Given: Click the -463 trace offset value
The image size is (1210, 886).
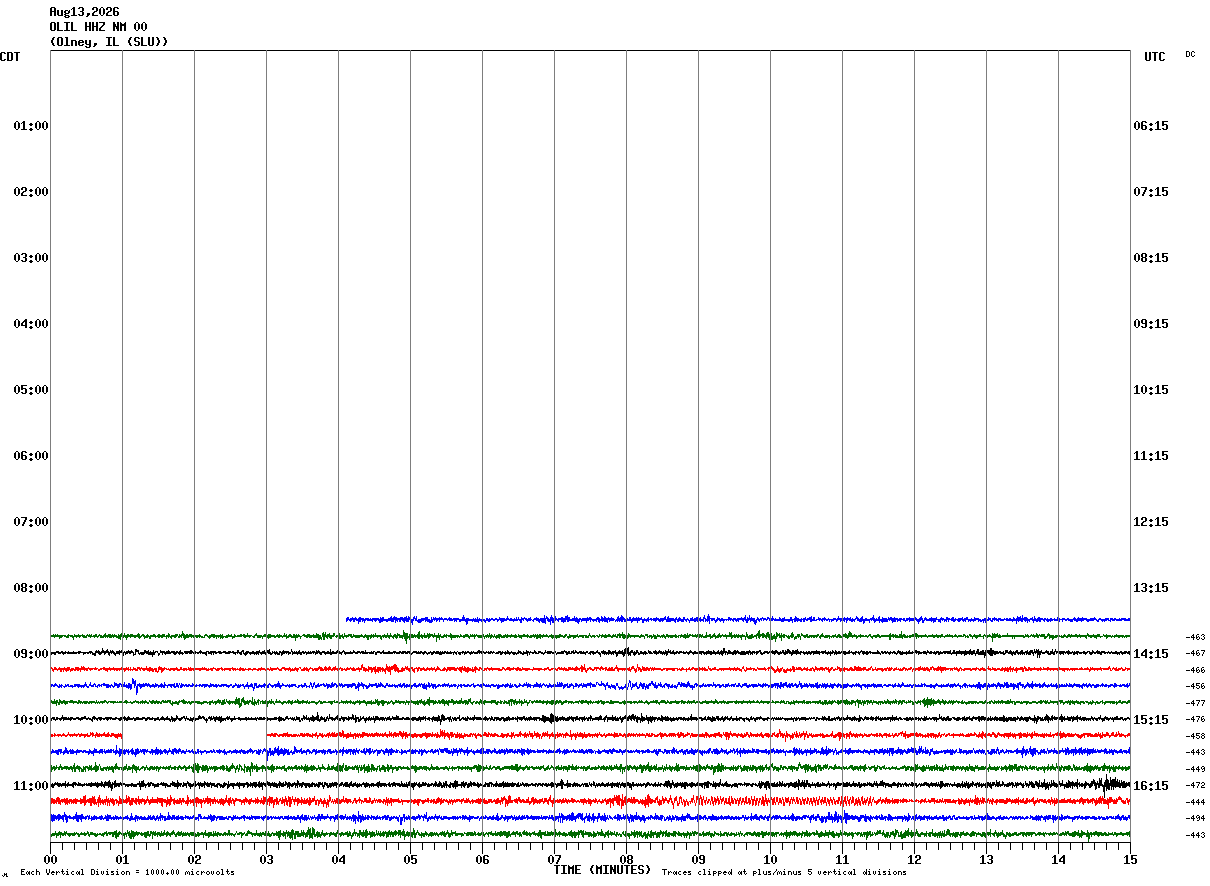Looking at the screenshot, I should pos(1195,637).
